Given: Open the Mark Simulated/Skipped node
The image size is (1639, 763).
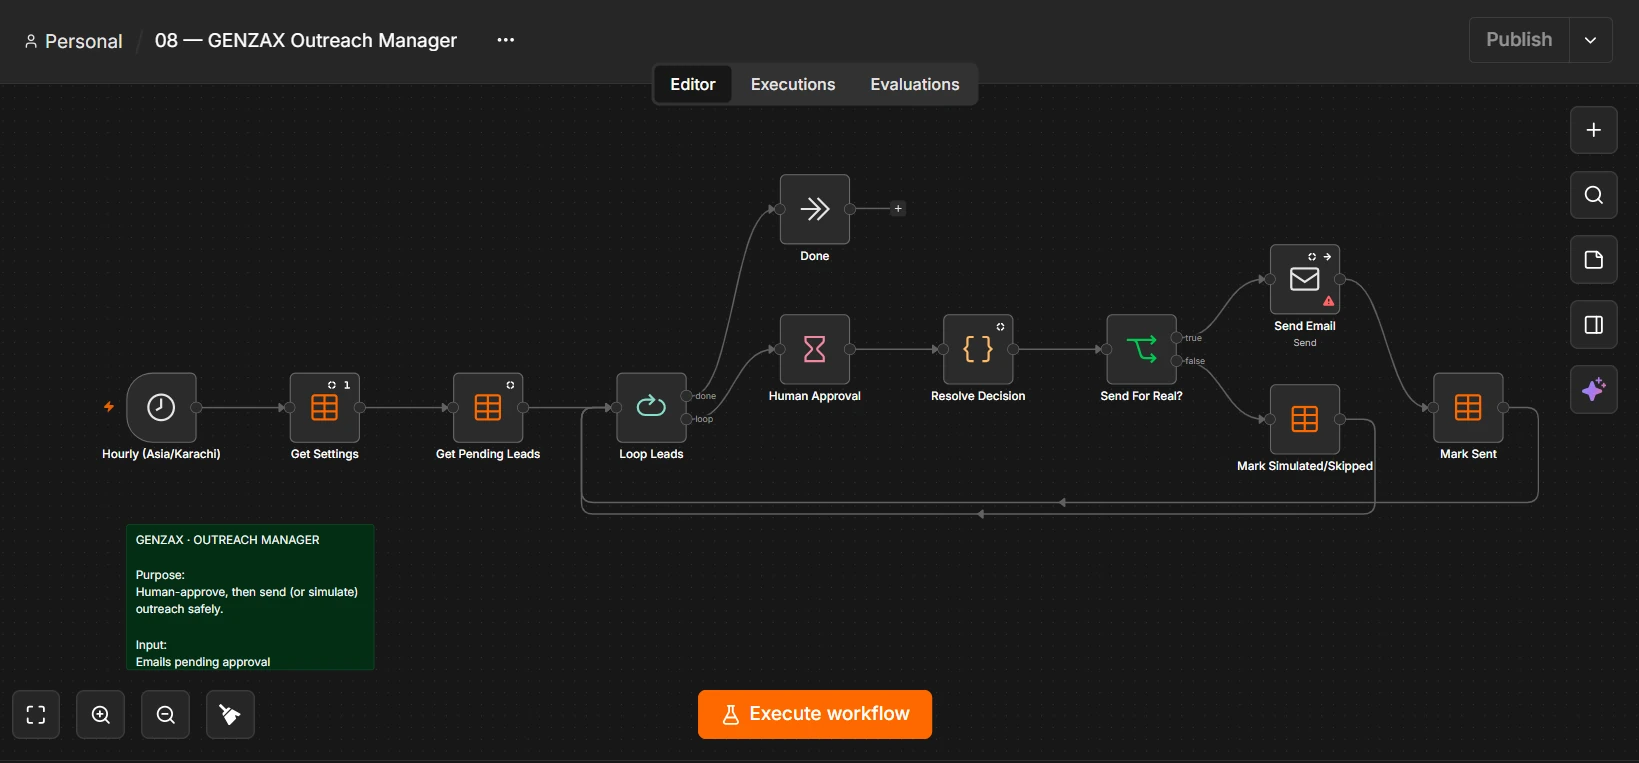Looking at the screenshot, I should pos(1305,419).
